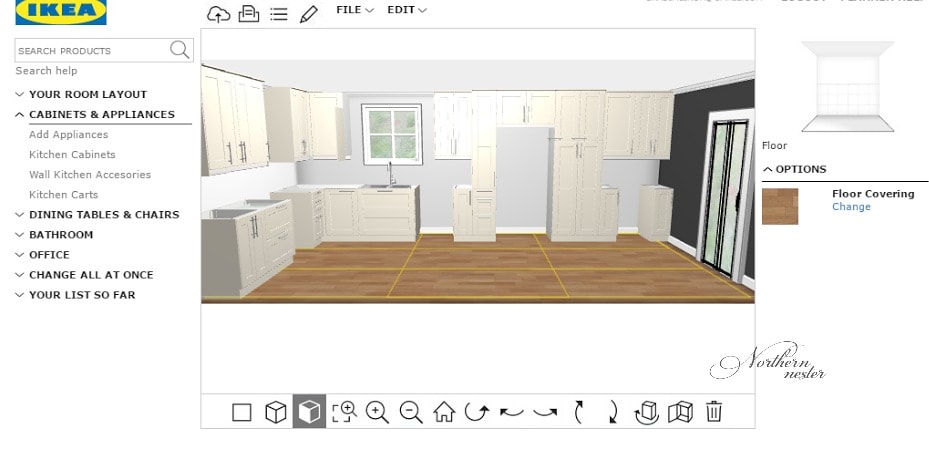
Task: Click the zoom-to-area selection icon
Action: tap(344, 412)
